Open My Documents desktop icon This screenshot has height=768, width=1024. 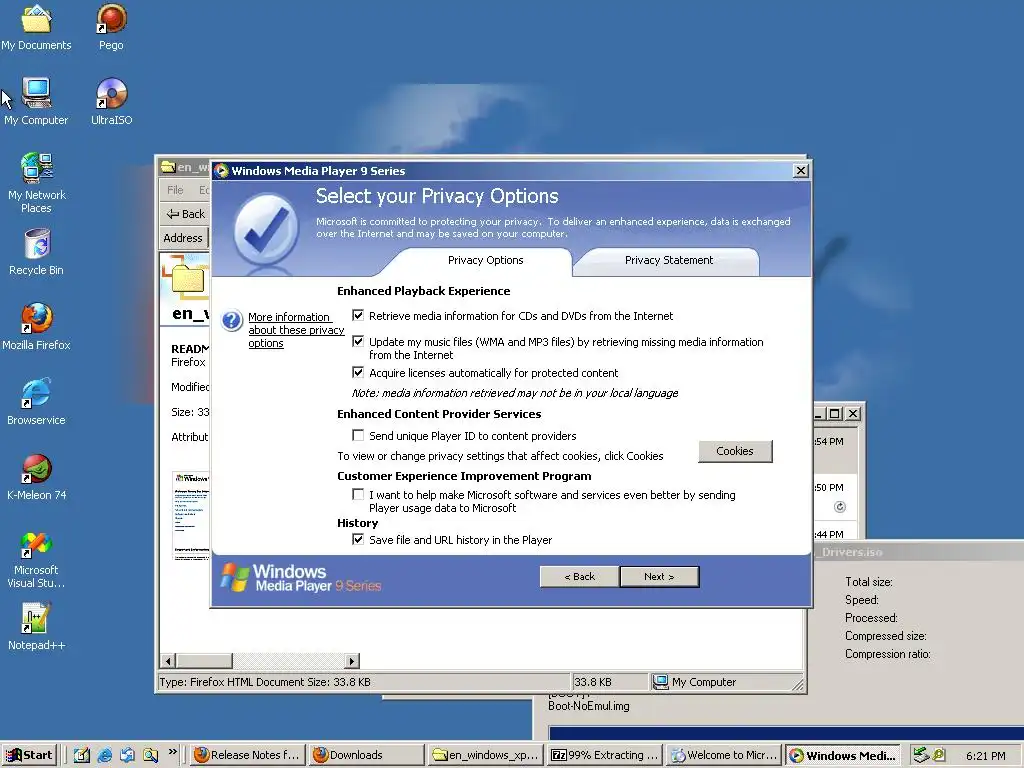(36, 27)
